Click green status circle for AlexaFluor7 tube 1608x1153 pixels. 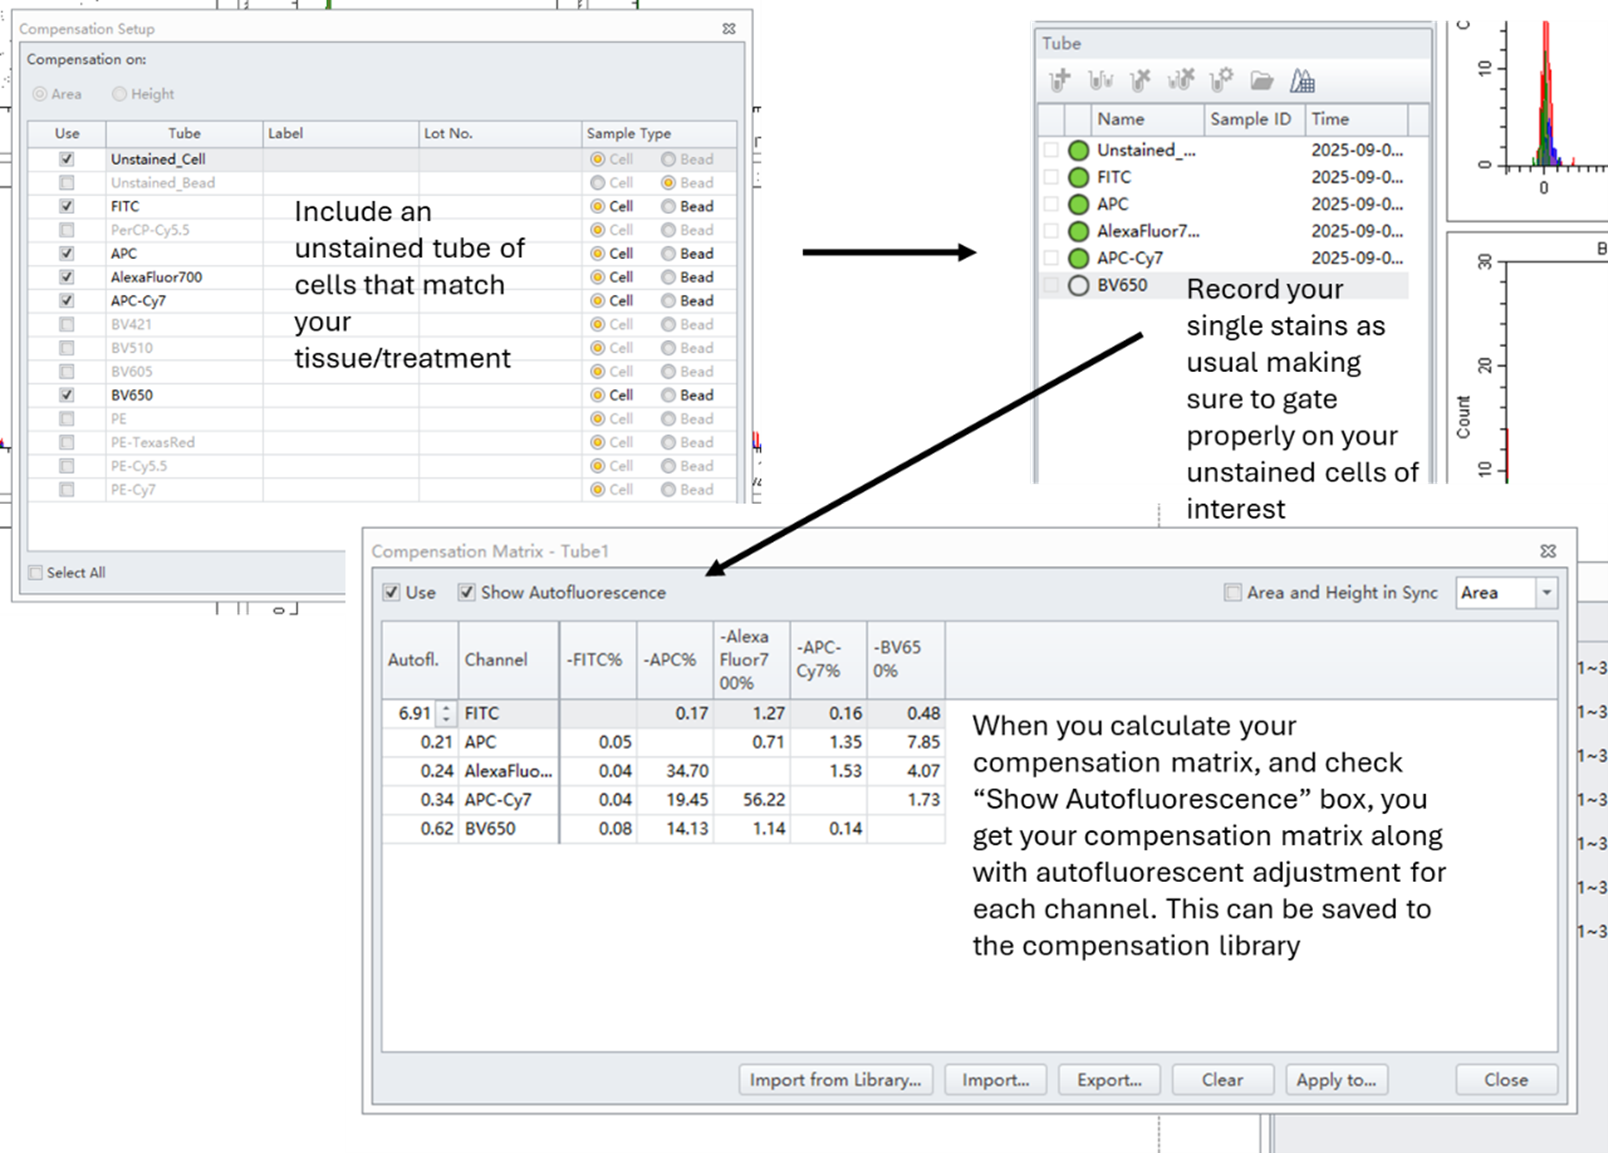tap(1078, 231)
